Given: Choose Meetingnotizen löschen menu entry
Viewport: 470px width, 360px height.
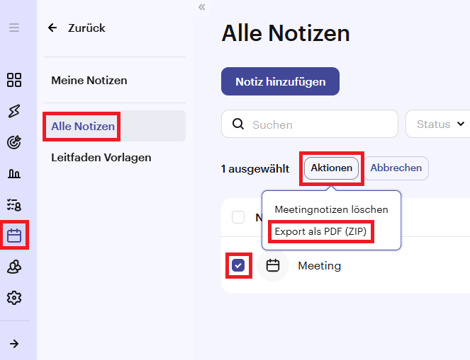Looking at the screenshot, I should click(331, 210).
